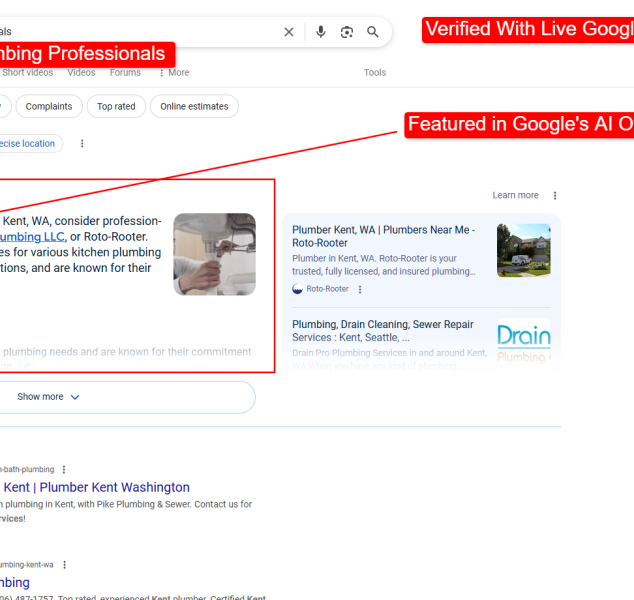Open the plumber fixing sink pipe thumbnail

[x=214, y=254]
